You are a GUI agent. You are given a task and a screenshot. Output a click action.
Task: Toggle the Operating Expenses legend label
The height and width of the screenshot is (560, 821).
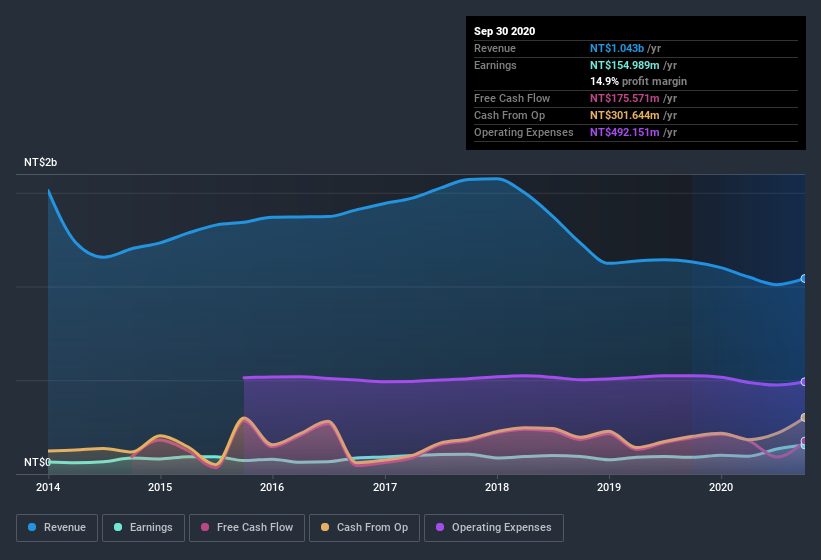501,527
